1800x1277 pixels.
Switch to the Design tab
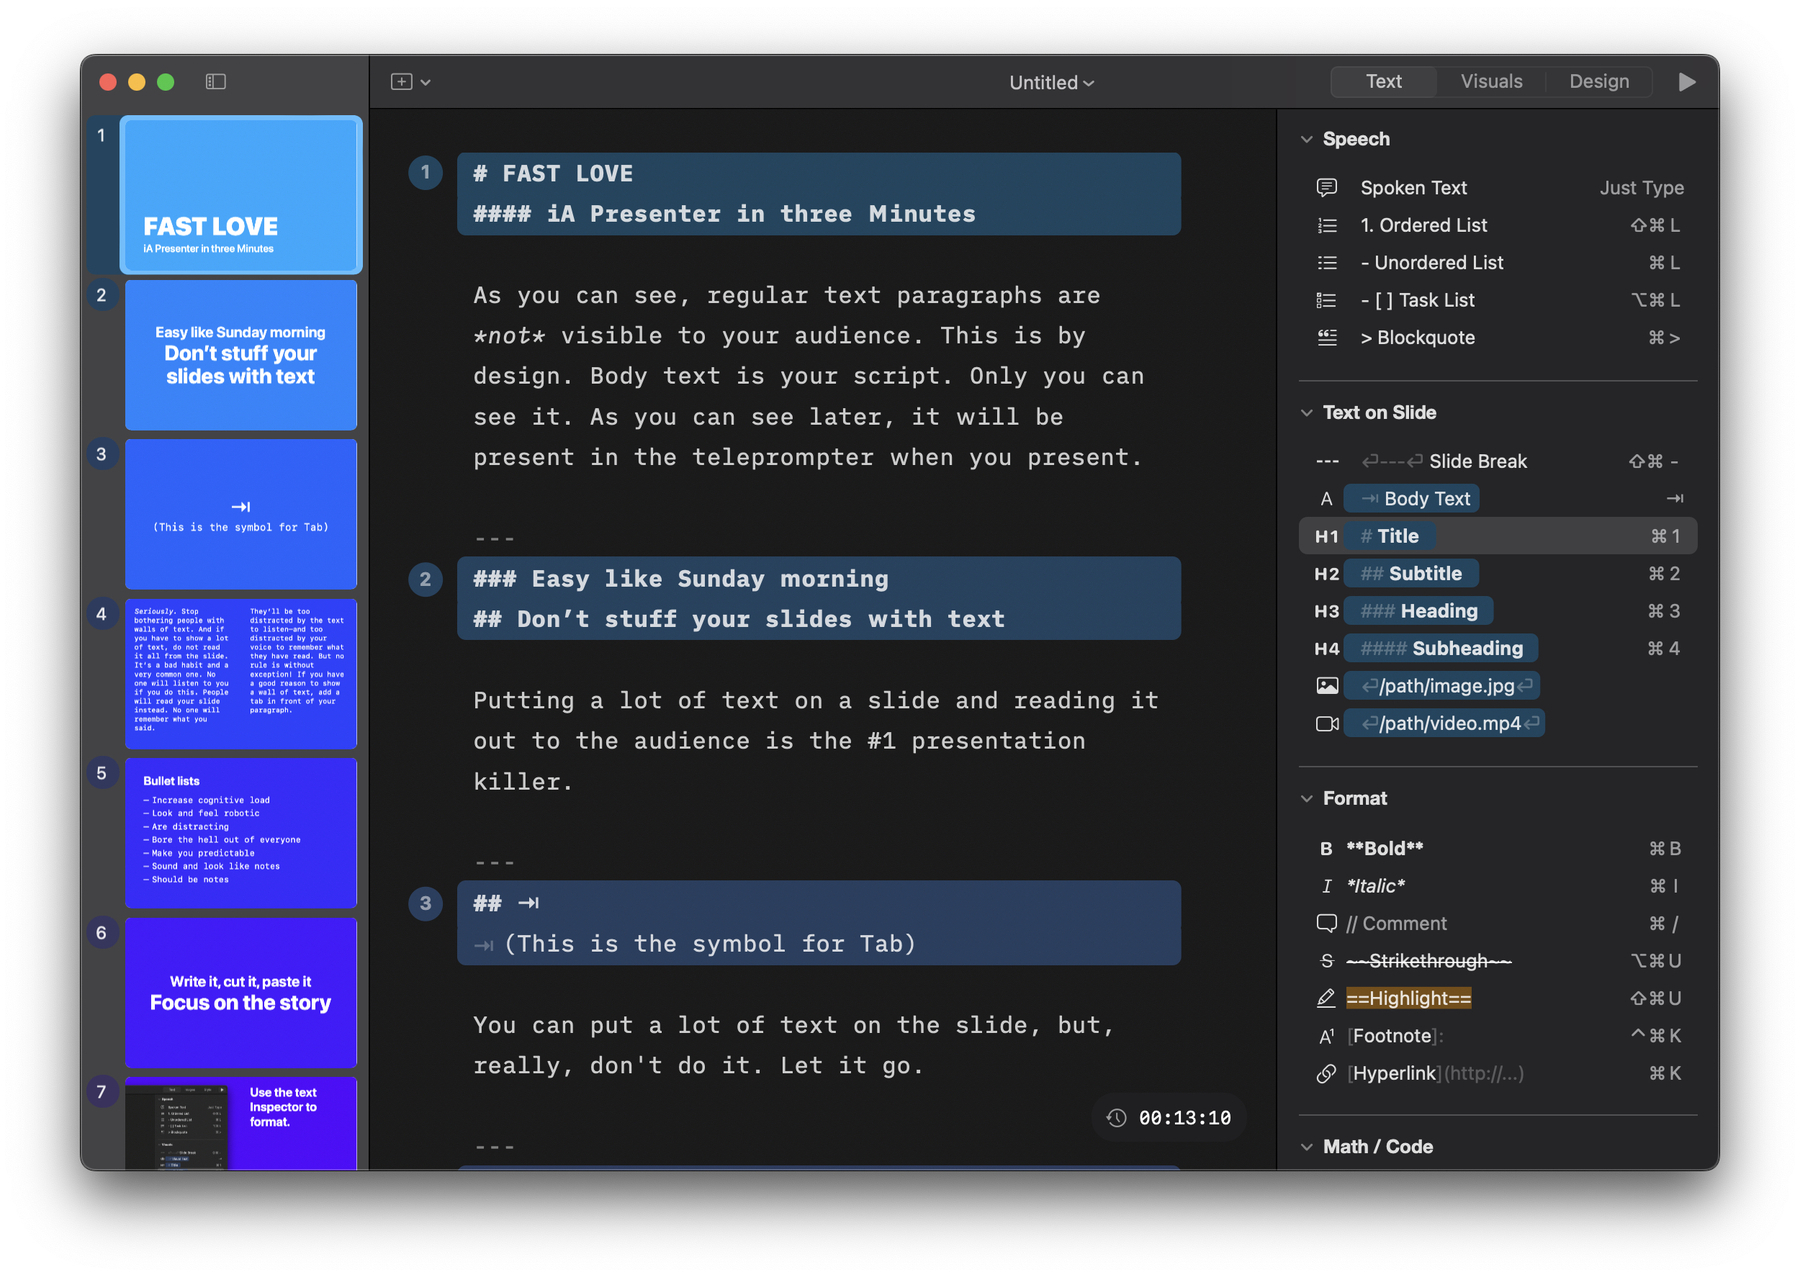(1598, 82)
